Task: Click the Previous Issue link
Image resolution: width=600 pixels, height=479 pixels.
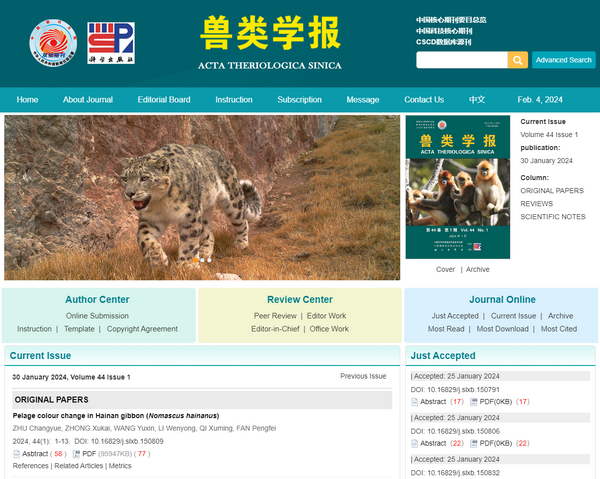Action: pos(362,376)
